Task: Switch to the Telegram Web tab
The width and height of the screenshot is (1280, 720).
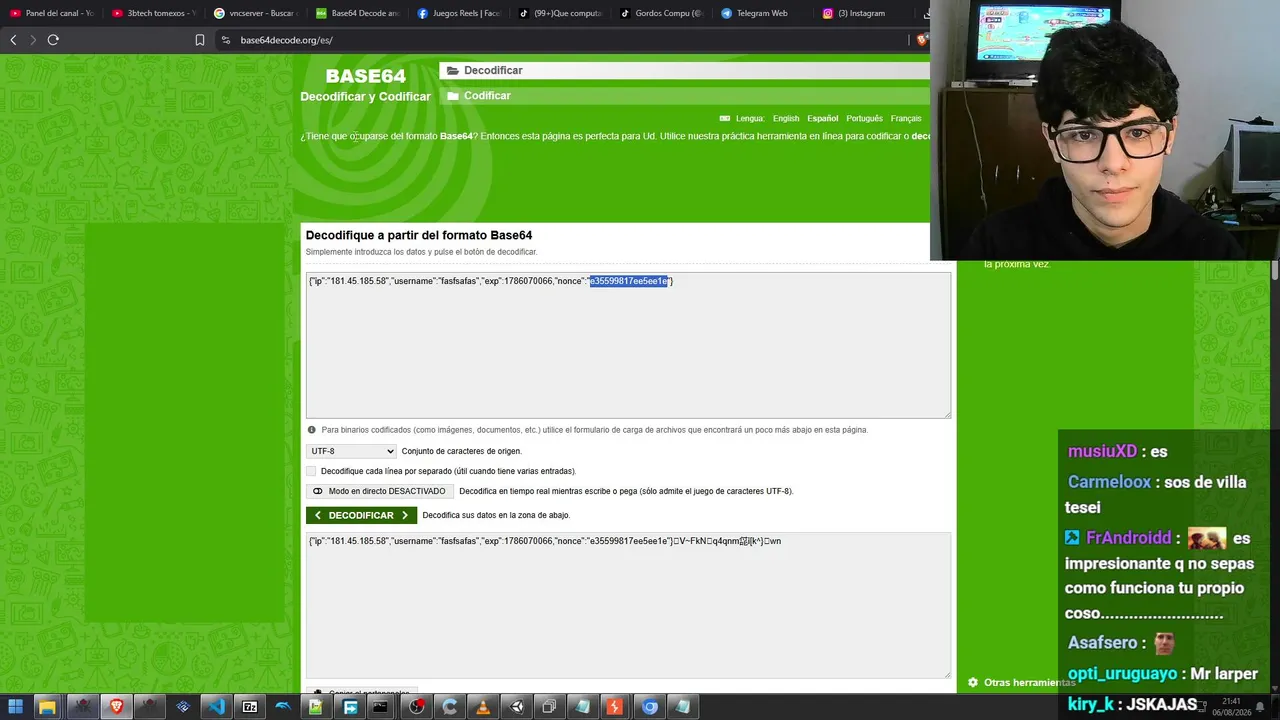Action: 762,13
